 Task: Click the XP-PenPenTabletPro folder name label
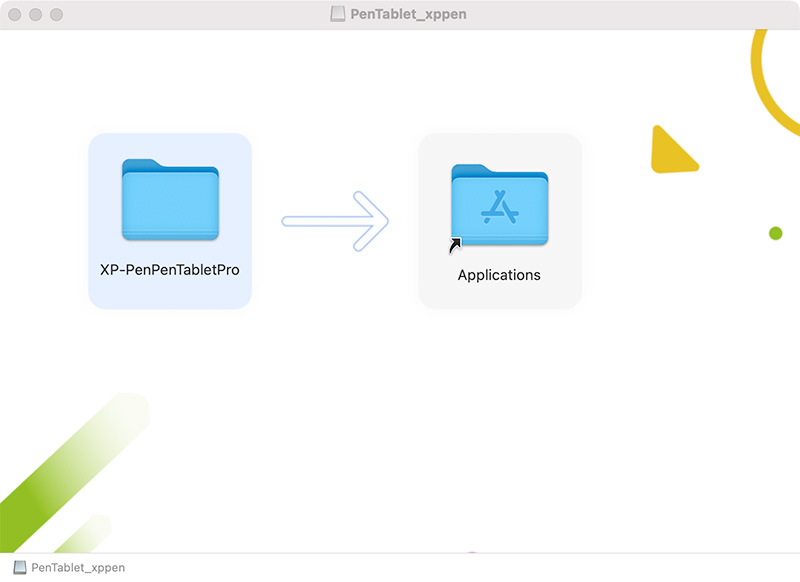(170, 270)
